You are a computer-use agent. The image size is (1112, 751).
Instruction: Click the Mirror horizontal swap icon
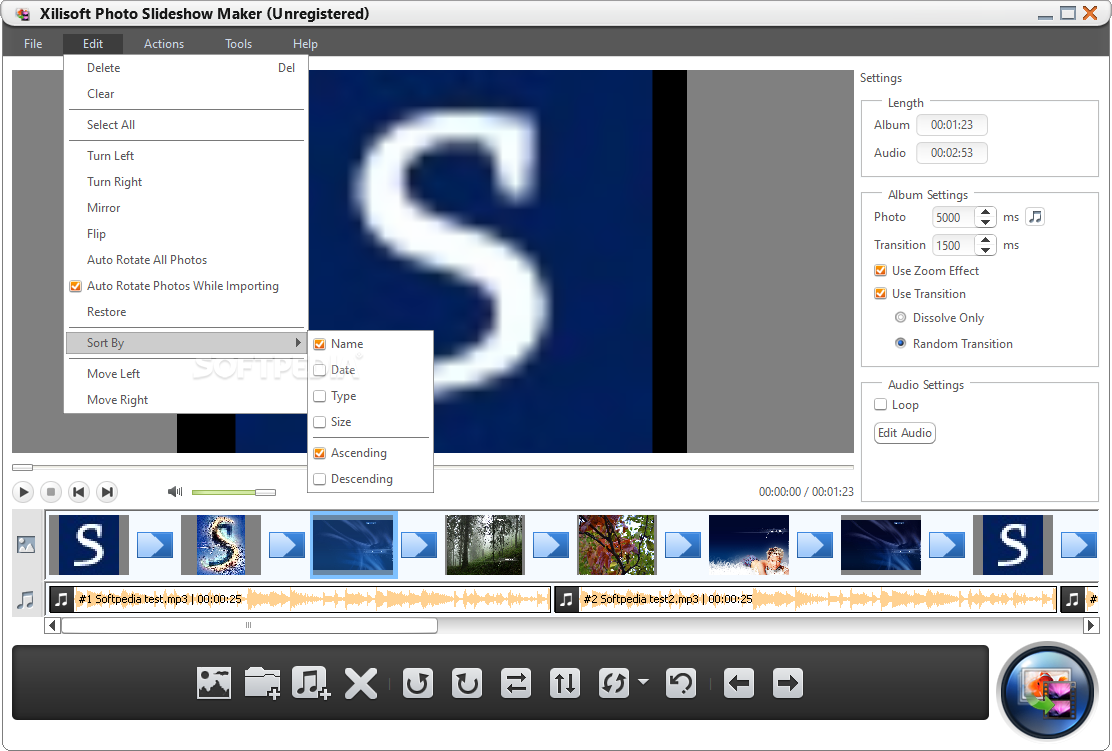coord(516,684)
